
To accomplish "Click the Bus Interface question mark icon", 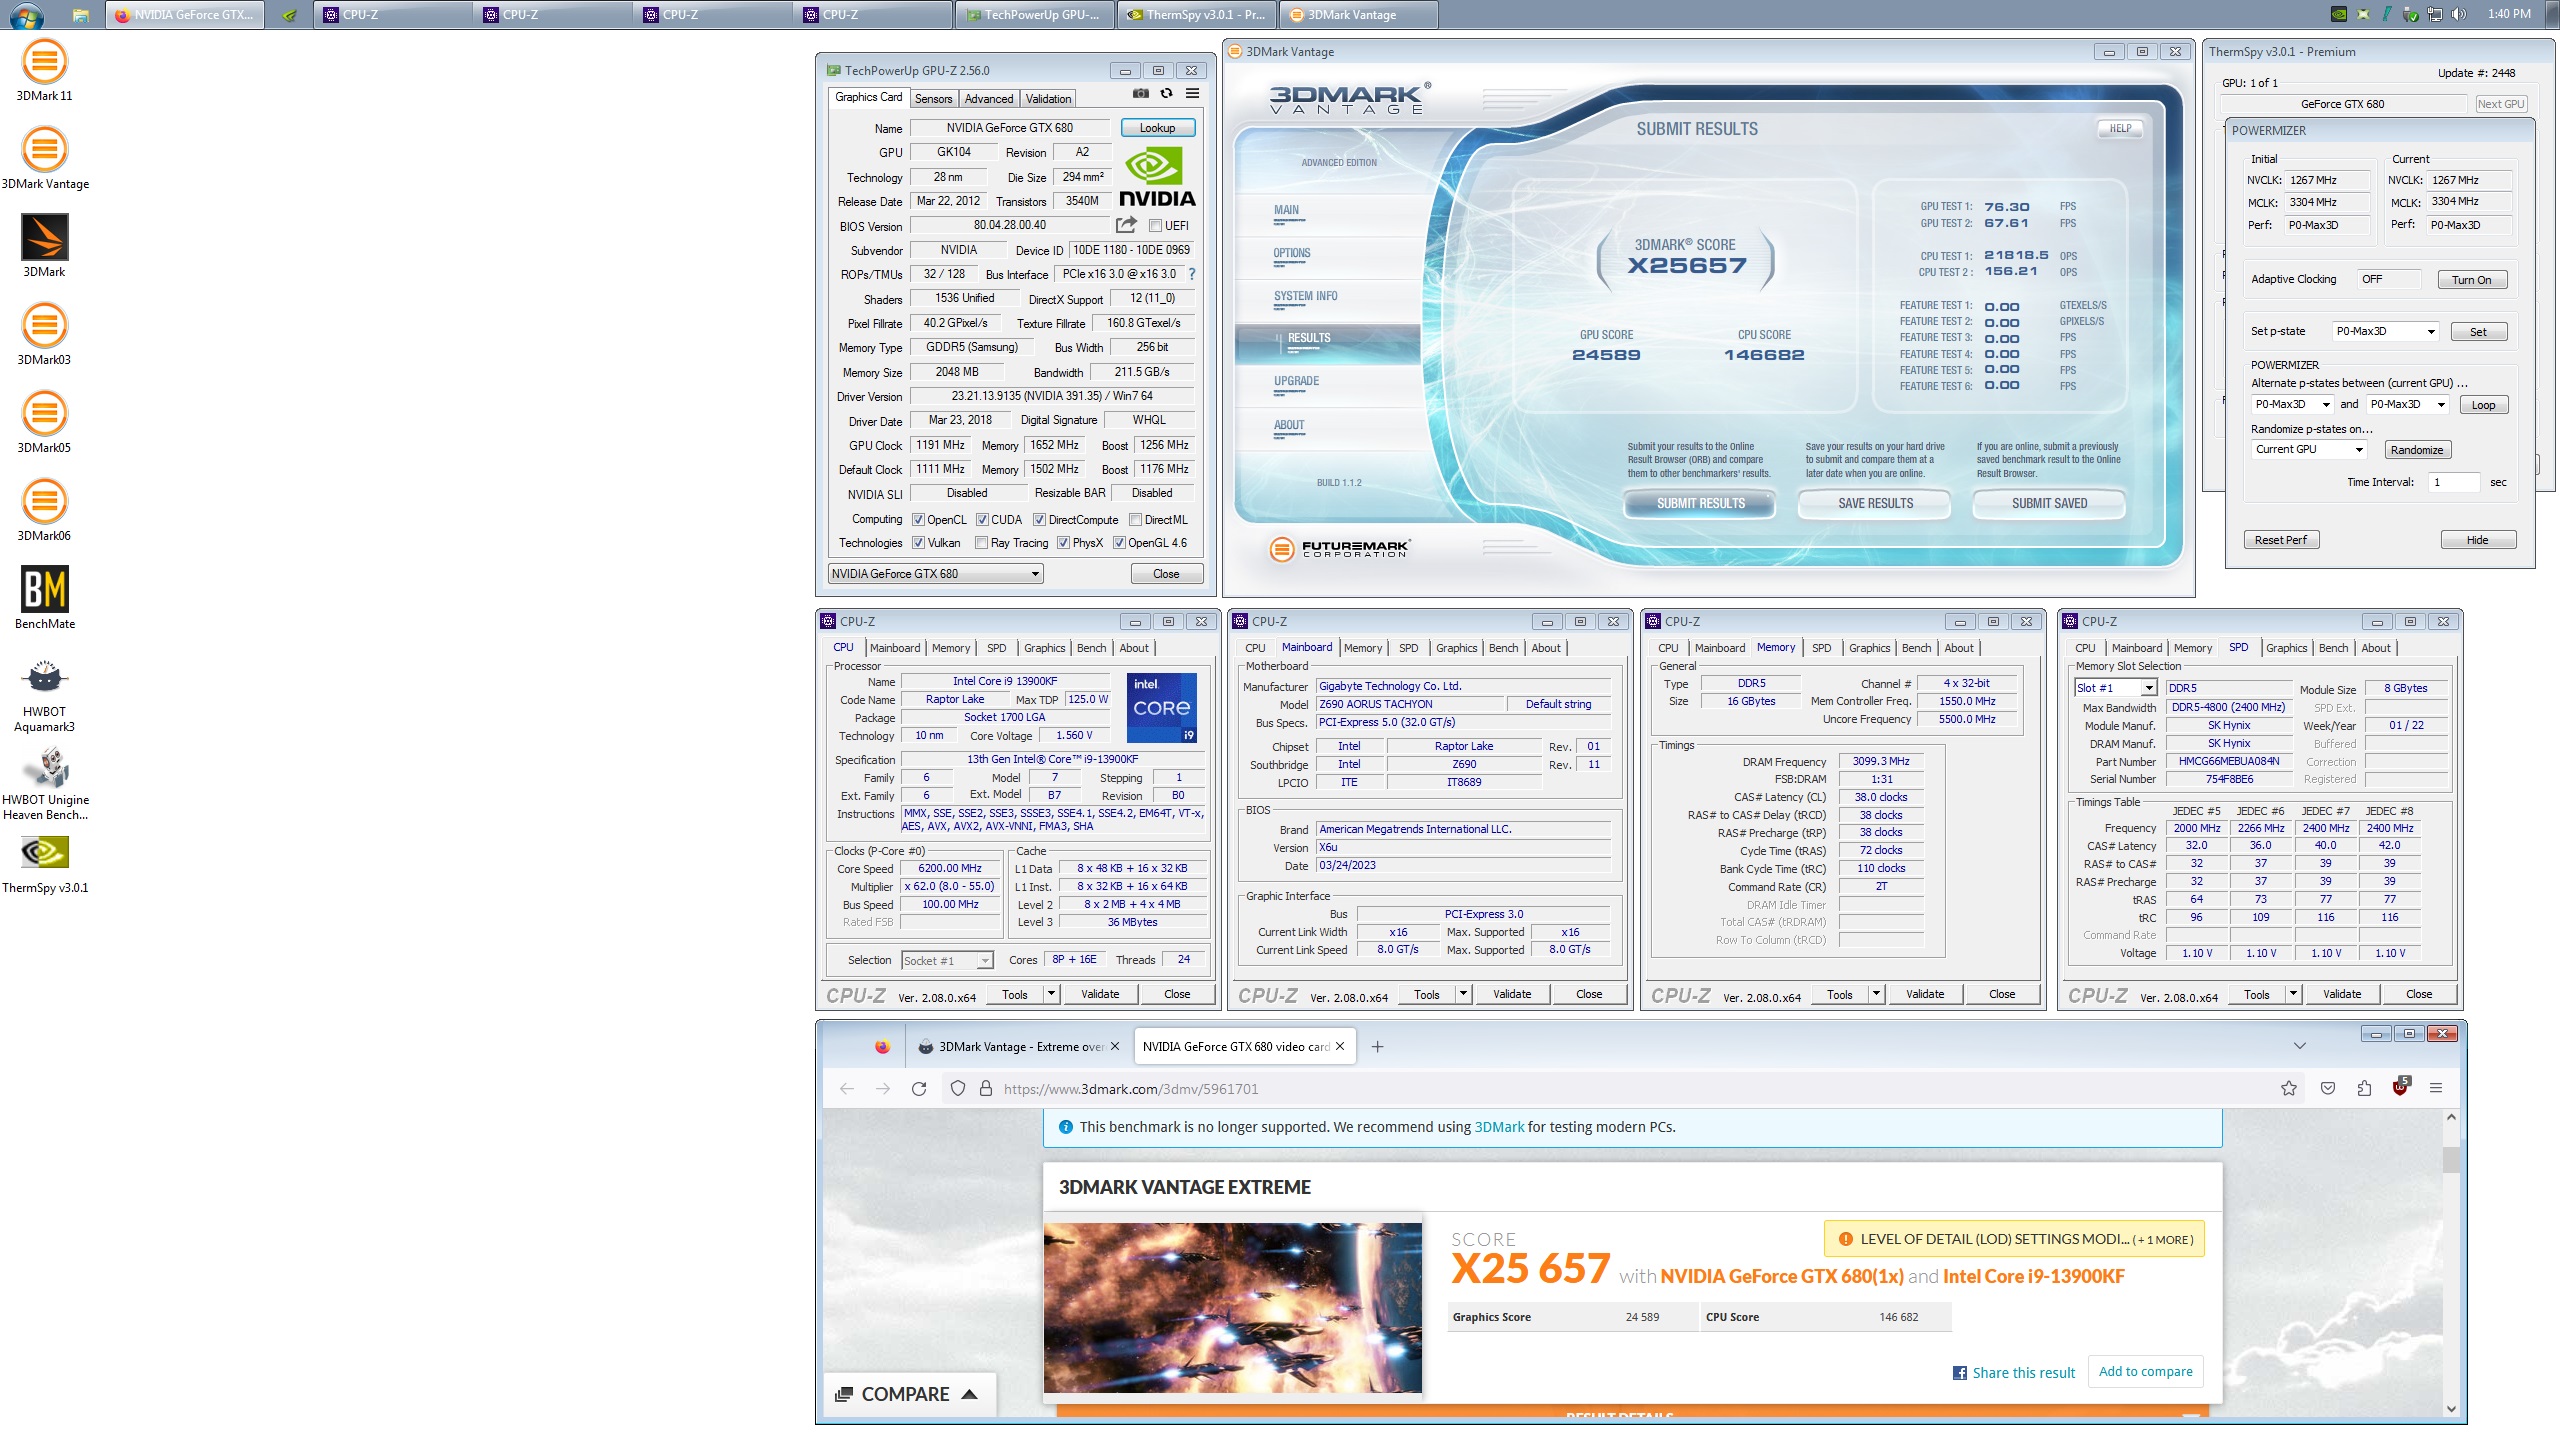I will click(x=1191, y=274).
